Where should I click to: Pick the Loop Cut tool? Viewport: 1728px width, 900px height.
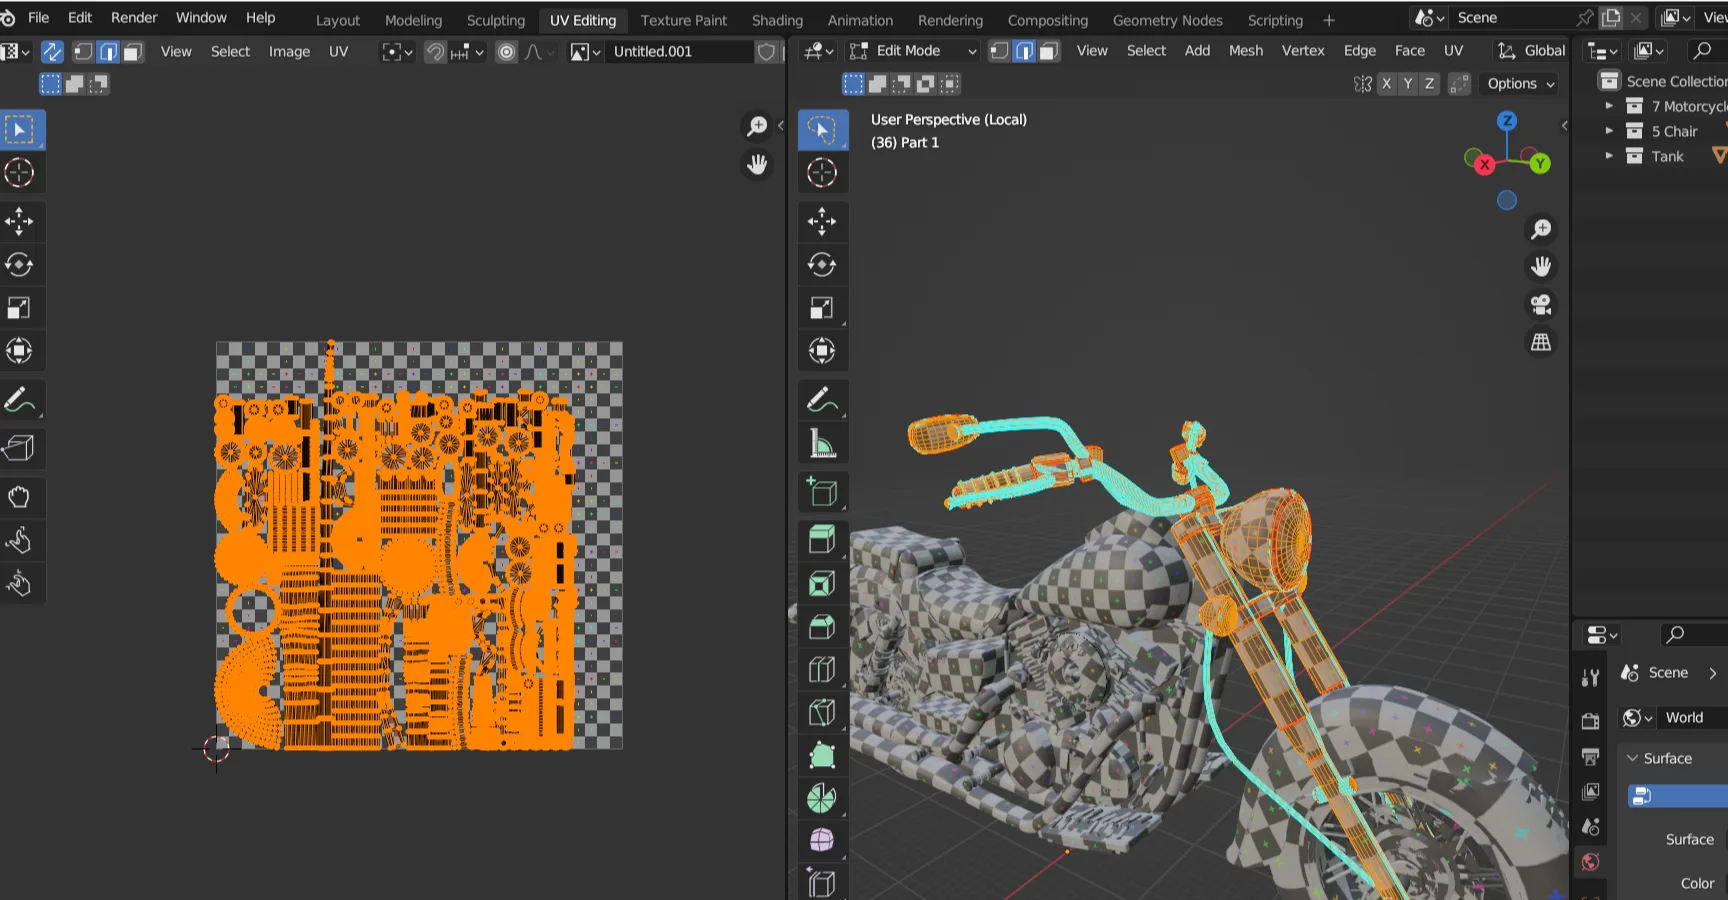coord(821,669)
